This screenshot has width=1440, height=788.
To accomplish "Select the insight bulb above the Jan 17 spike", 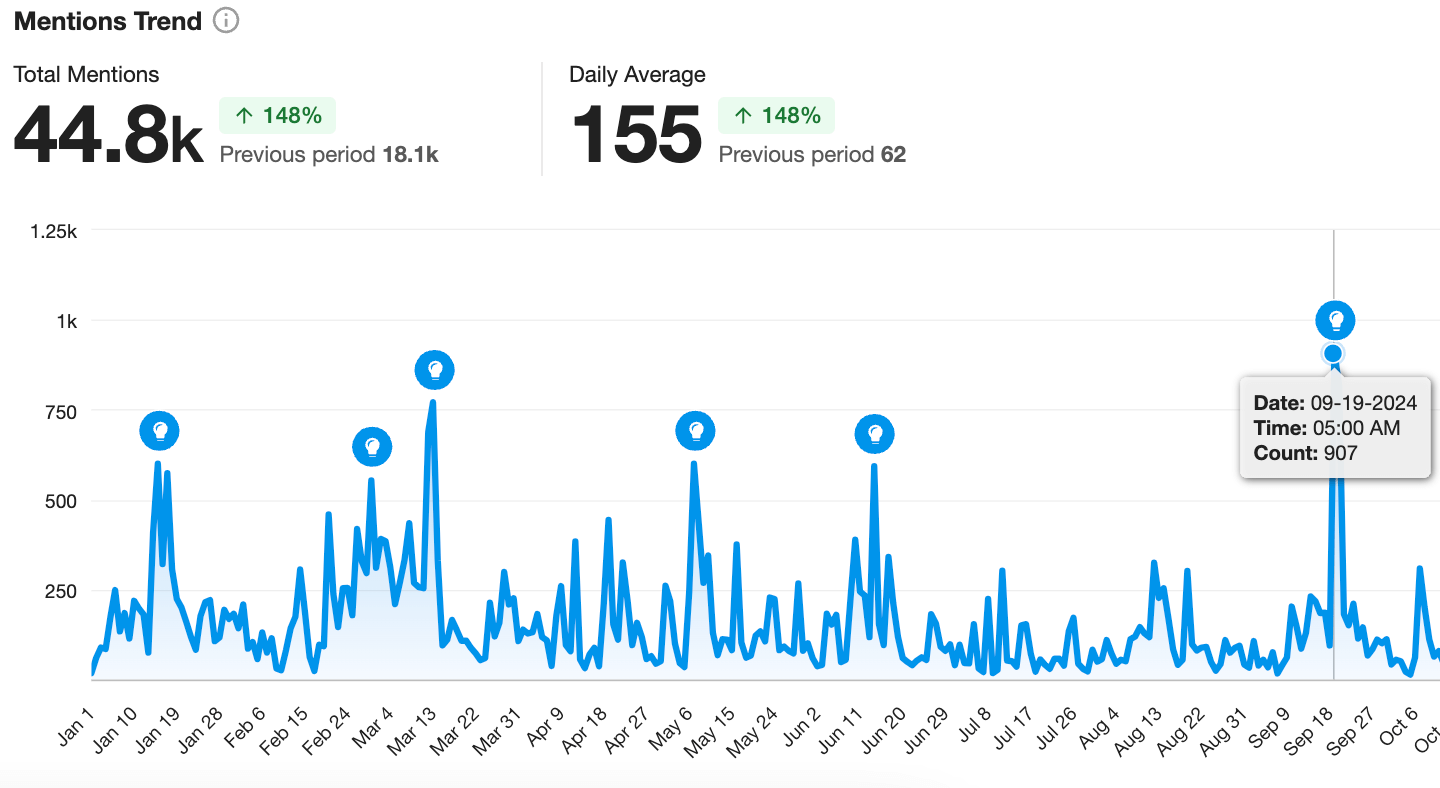I will [160, 431].
